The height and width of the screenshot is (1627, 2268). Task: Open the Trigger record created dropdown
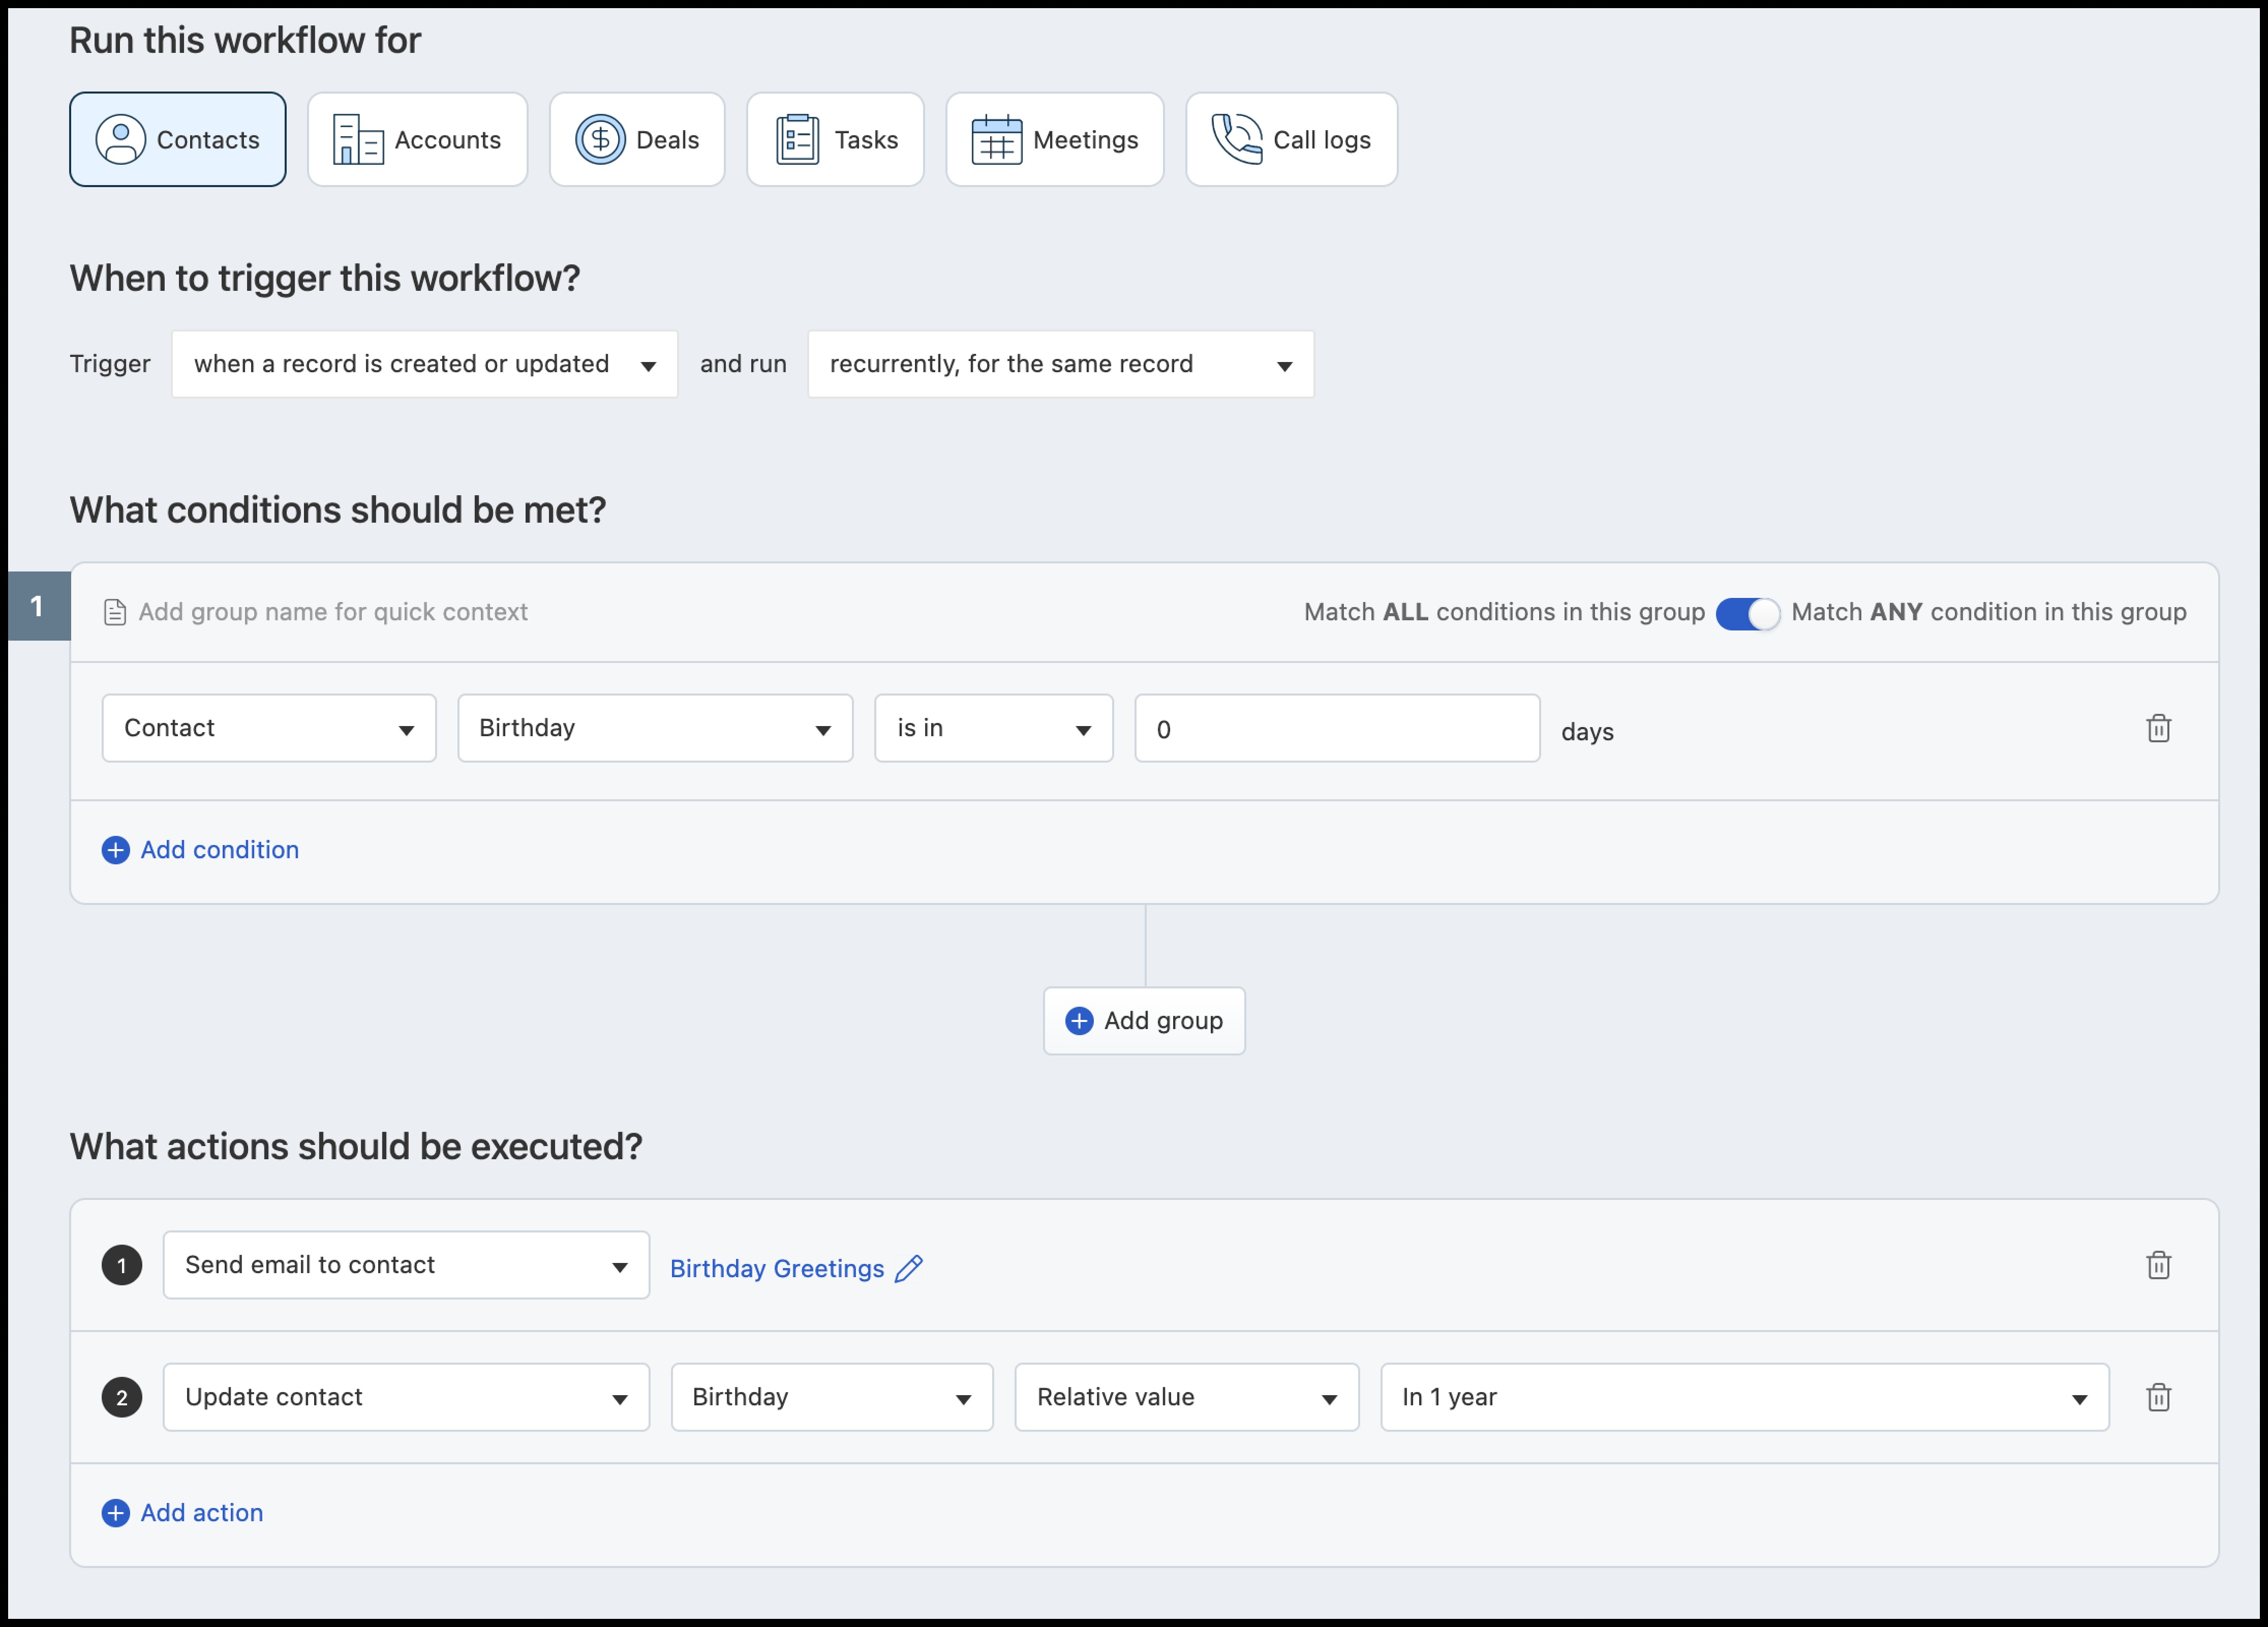click(x=424, y=364)
